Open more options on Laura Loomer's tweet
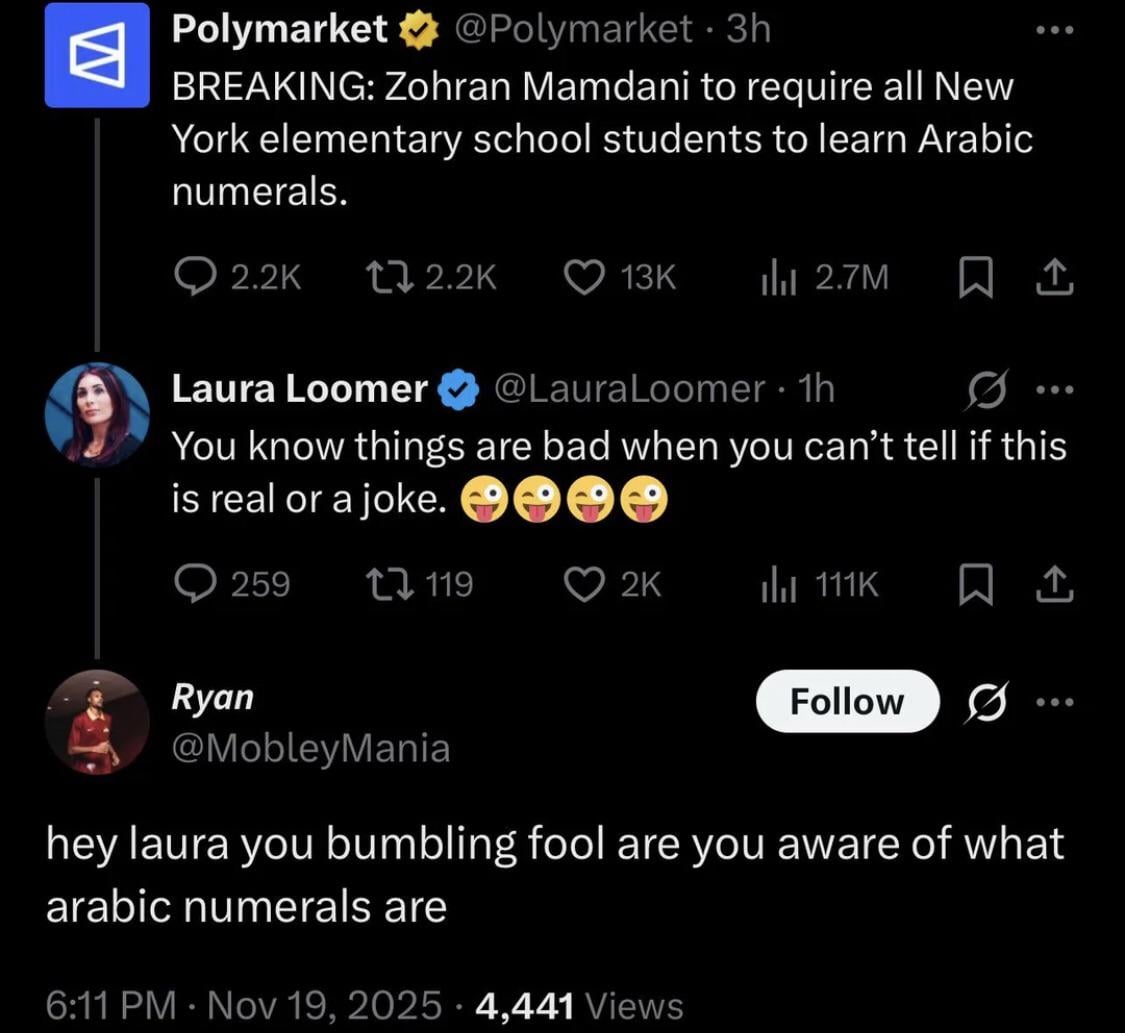This screenshot has height=1033, width=1125. click(x=1054, y=391)
